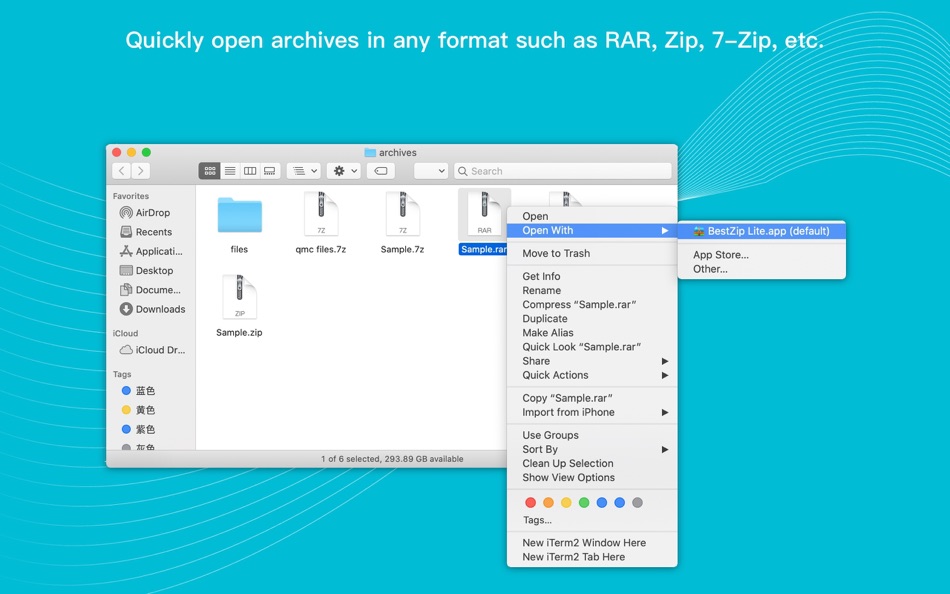The width and height of the screenshot is (950, 594).
Task: Select the 蓝色 tag in sidebar
Action: point(139,391)
